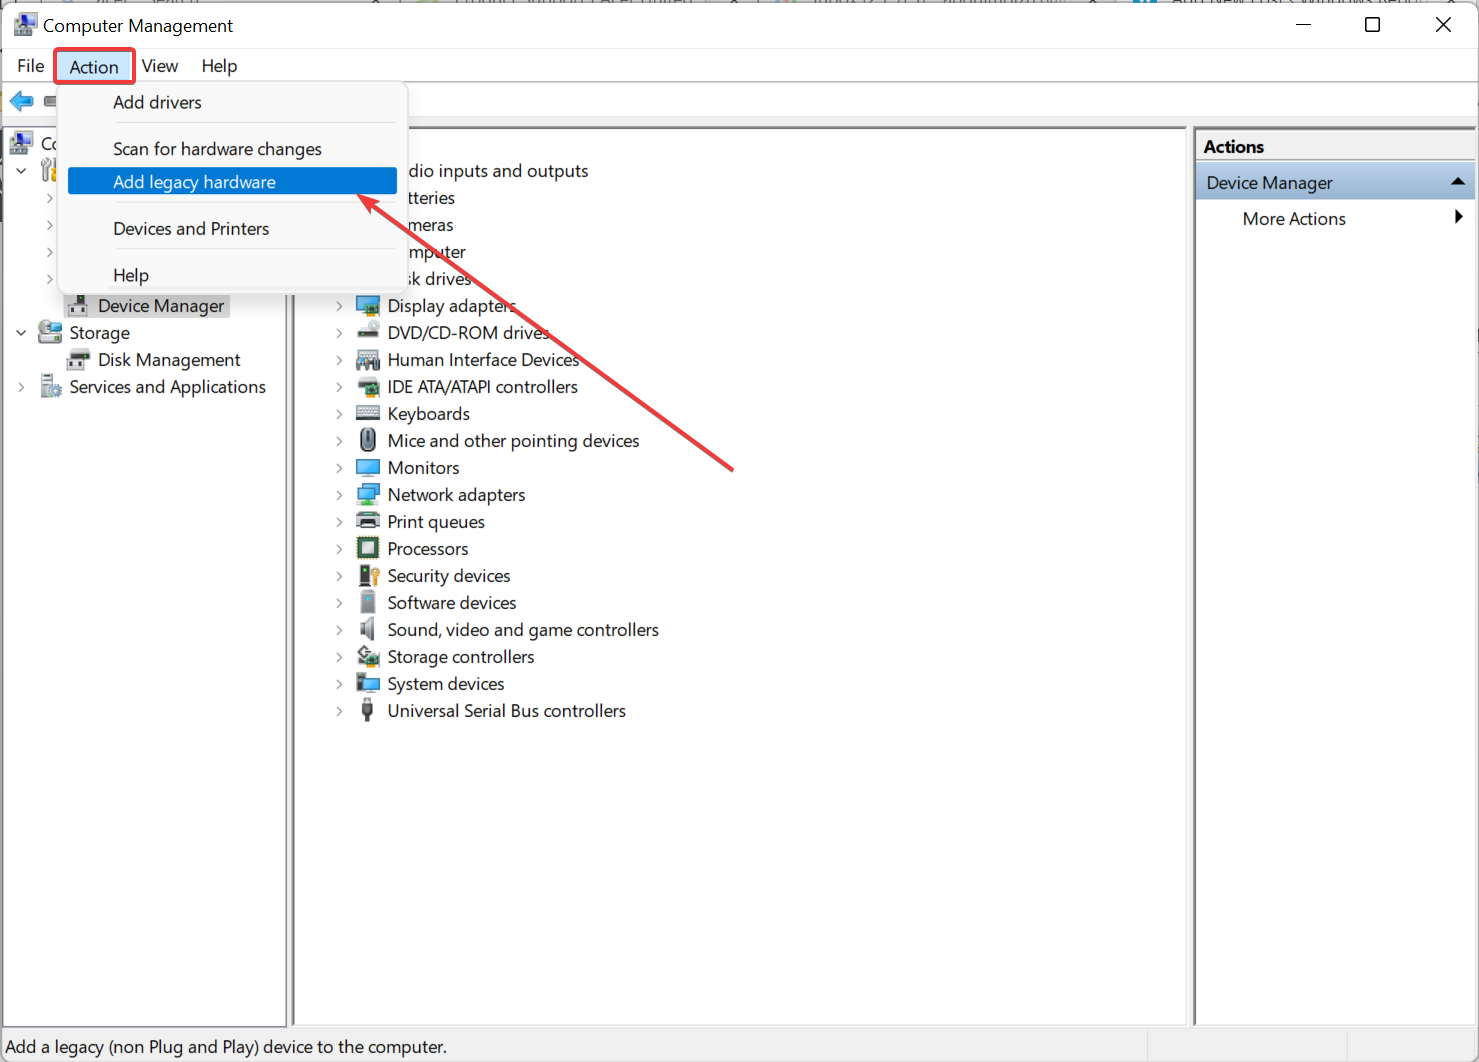The height and width of the screenshot is (1062, 1479).
Task: Select Device Manager in the left tree
Action: [161, 306]
